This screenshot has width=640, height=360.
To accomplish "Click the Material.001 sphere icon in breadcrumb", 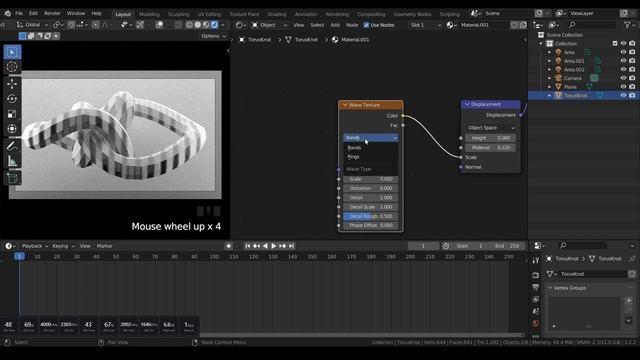I will (x=335, y=40).
